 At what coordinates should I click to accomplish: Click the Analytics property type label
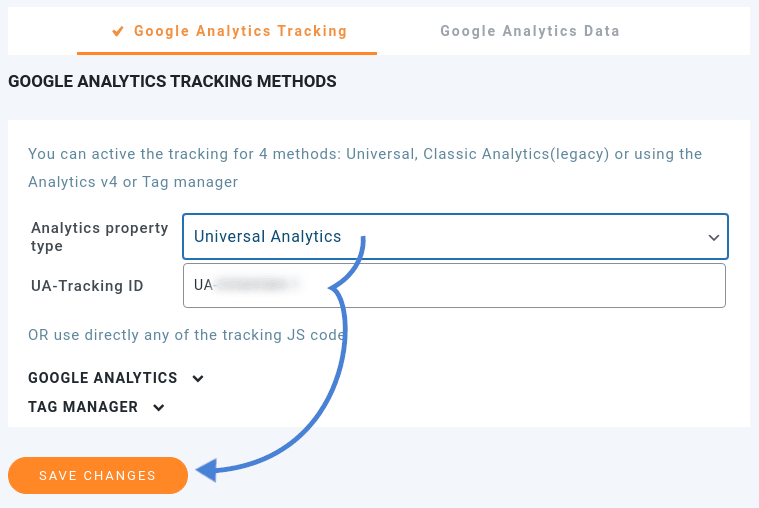pos(100,237)
